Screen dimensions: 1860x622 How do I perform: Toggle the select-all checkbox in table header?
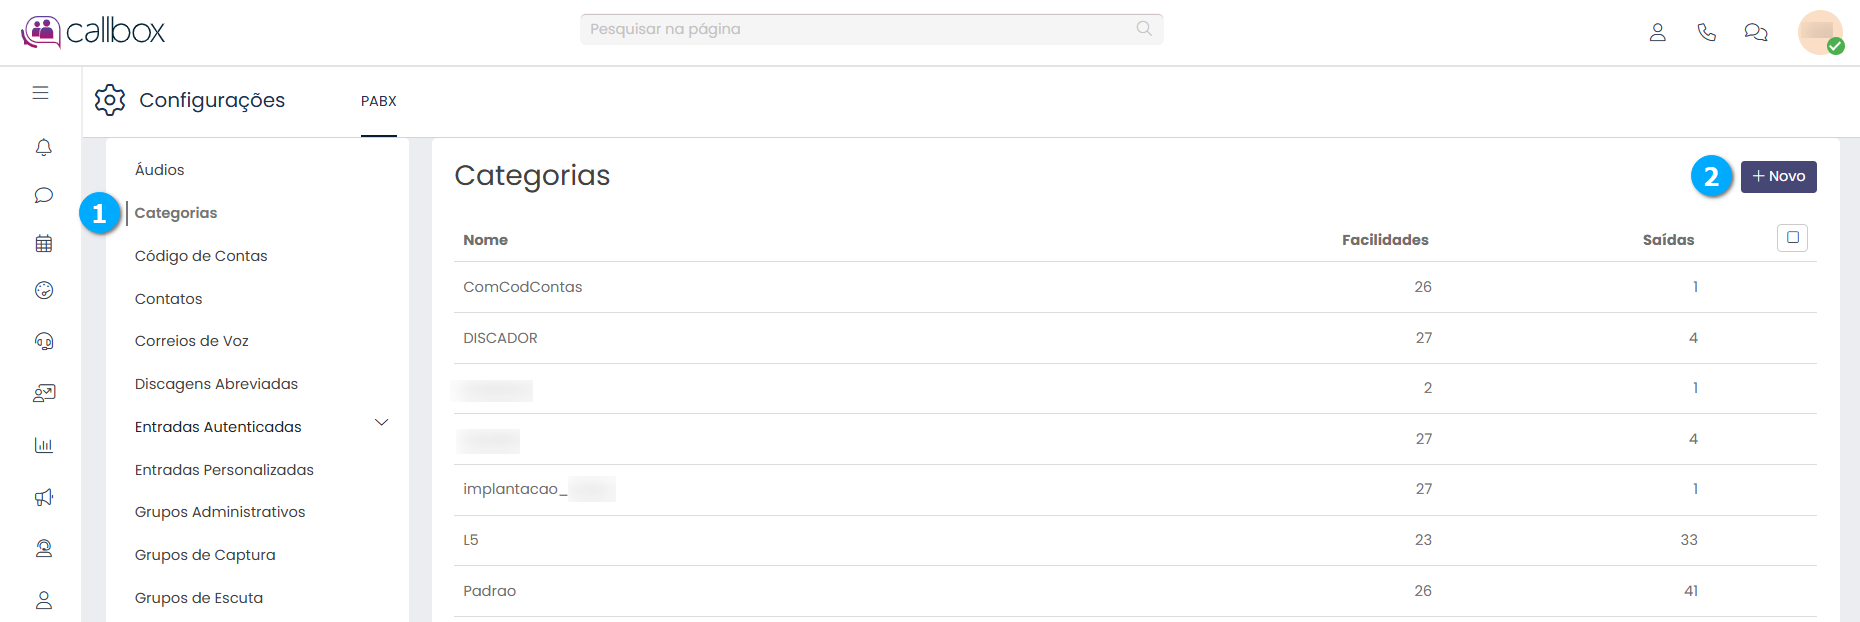pyautogui.click(x=1792, y=238)
